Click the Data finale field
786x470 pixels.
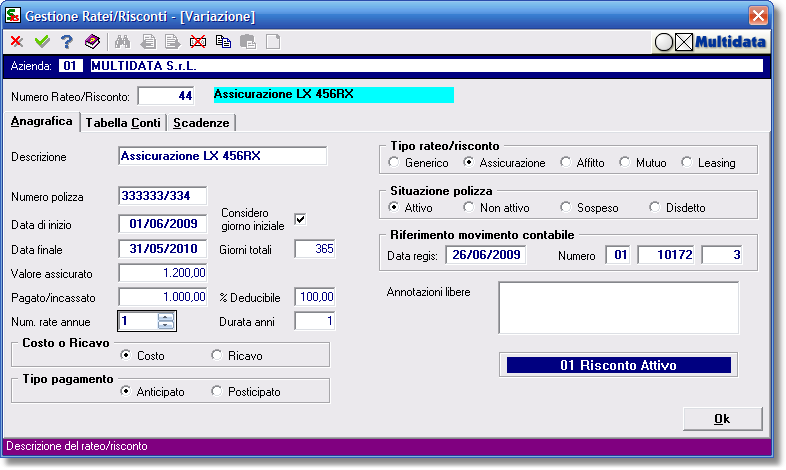162,249
